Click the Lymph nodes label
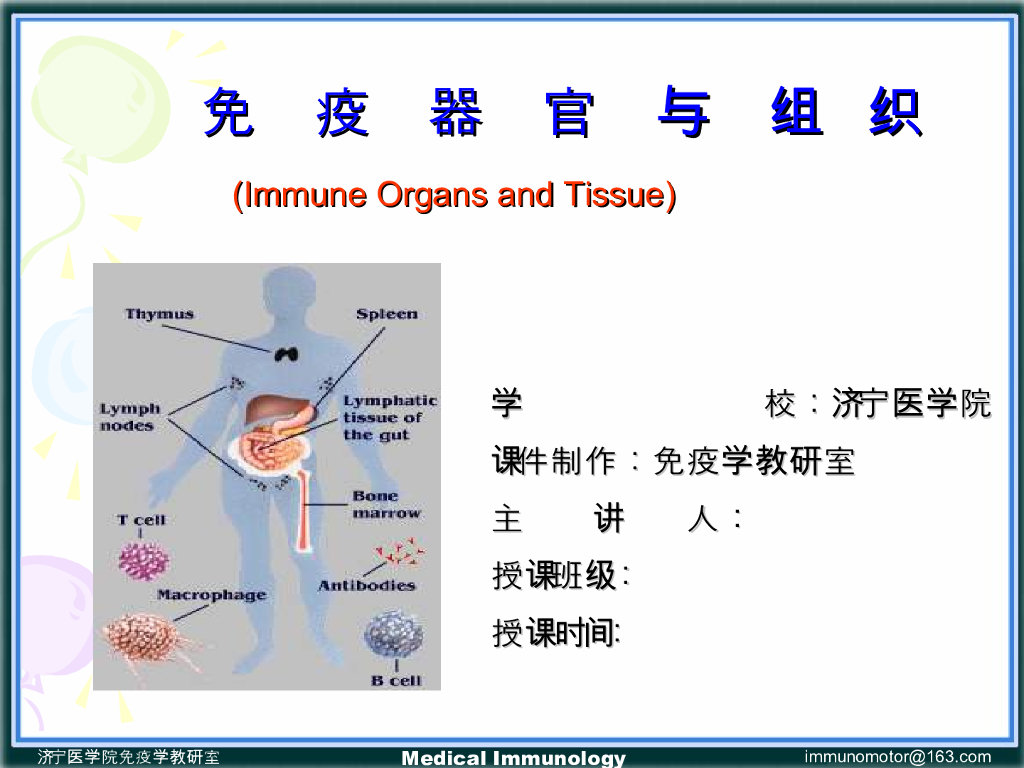Screen dimensions: 1024x768 [x=130, y=417]
